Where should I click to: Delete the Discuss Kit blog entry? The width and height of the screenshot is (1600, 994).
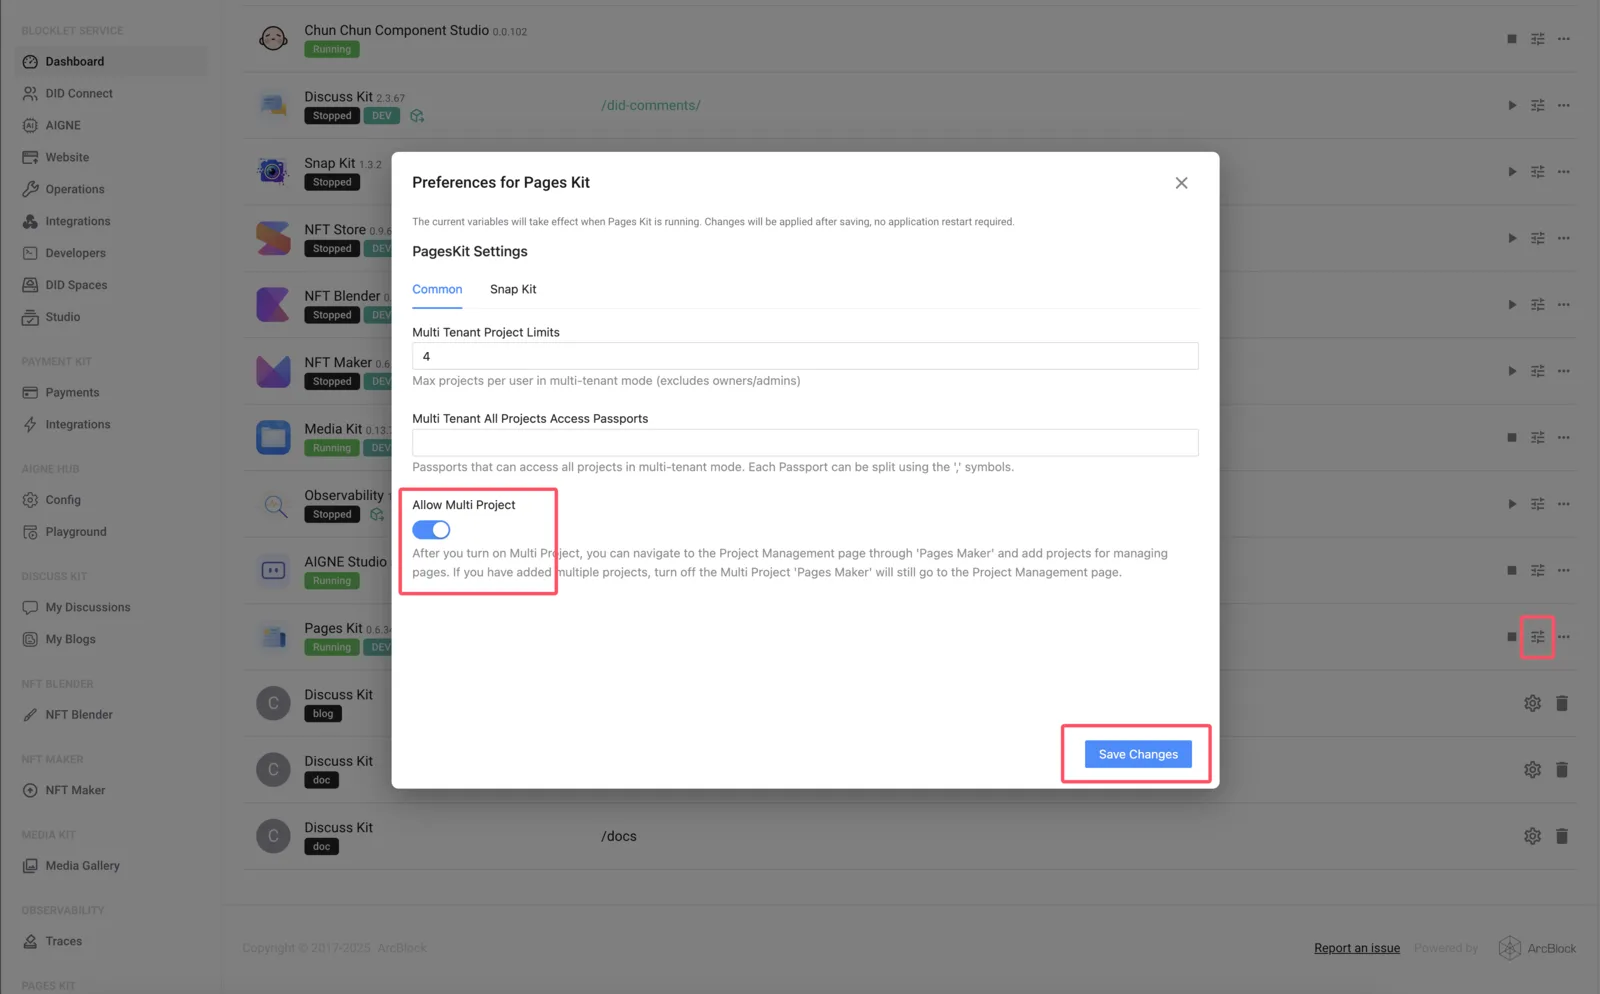point(1562,703)
